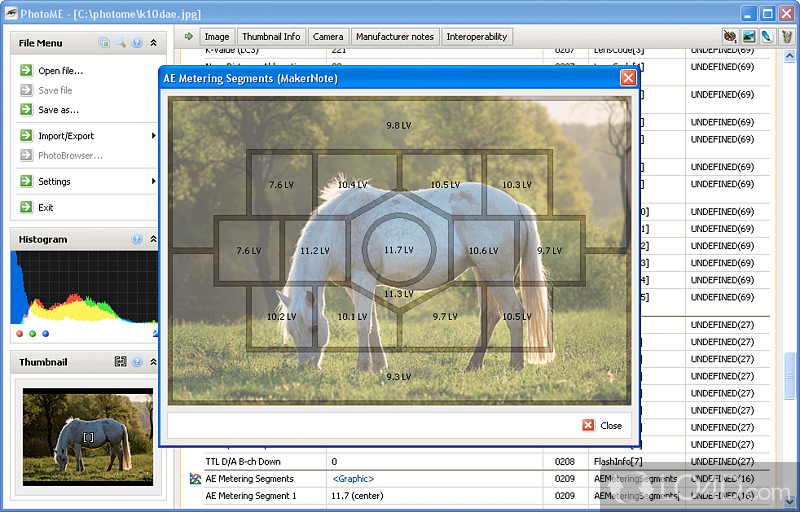
Task: Collapse the File Menu panel
Action: 153,43
